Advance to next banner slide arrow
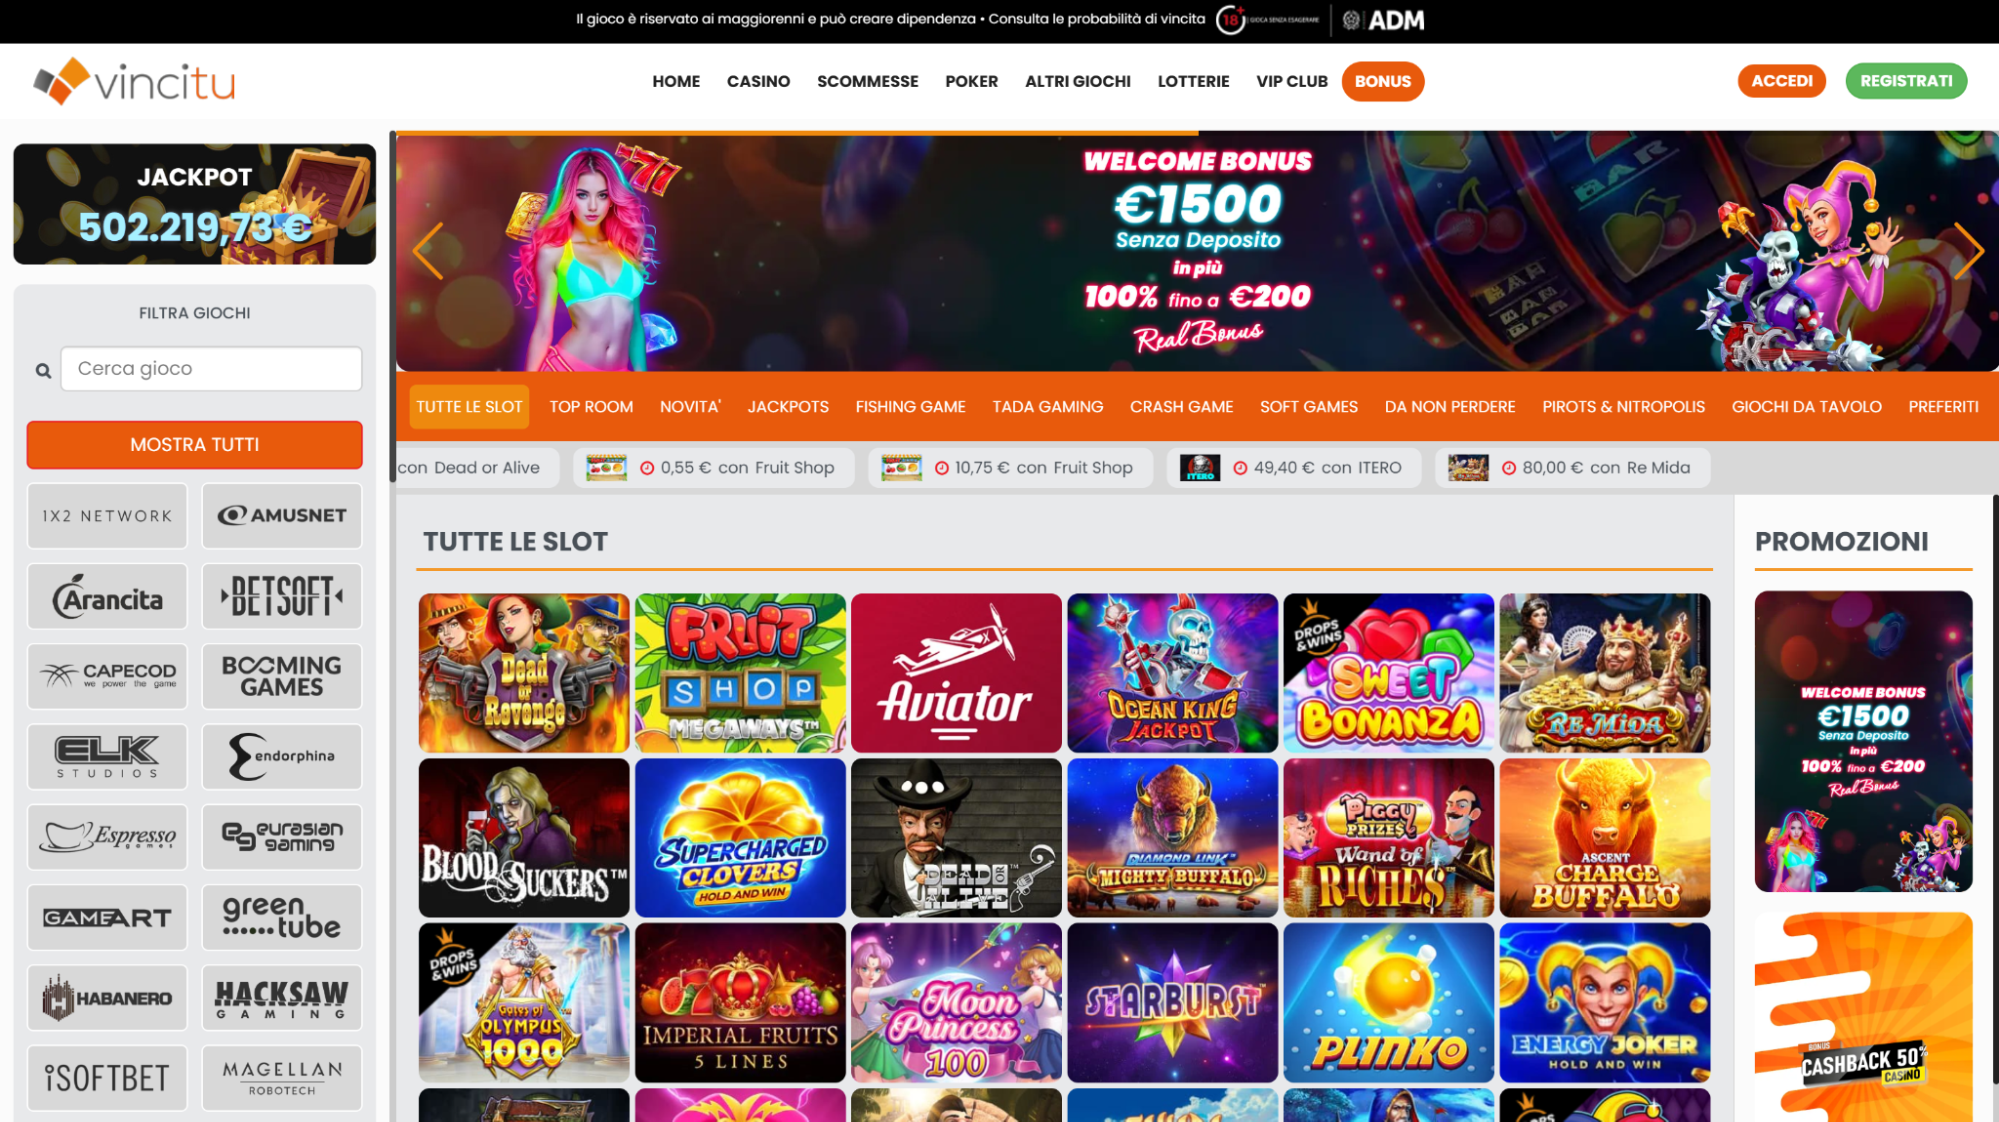 (x=1968, y=250)
